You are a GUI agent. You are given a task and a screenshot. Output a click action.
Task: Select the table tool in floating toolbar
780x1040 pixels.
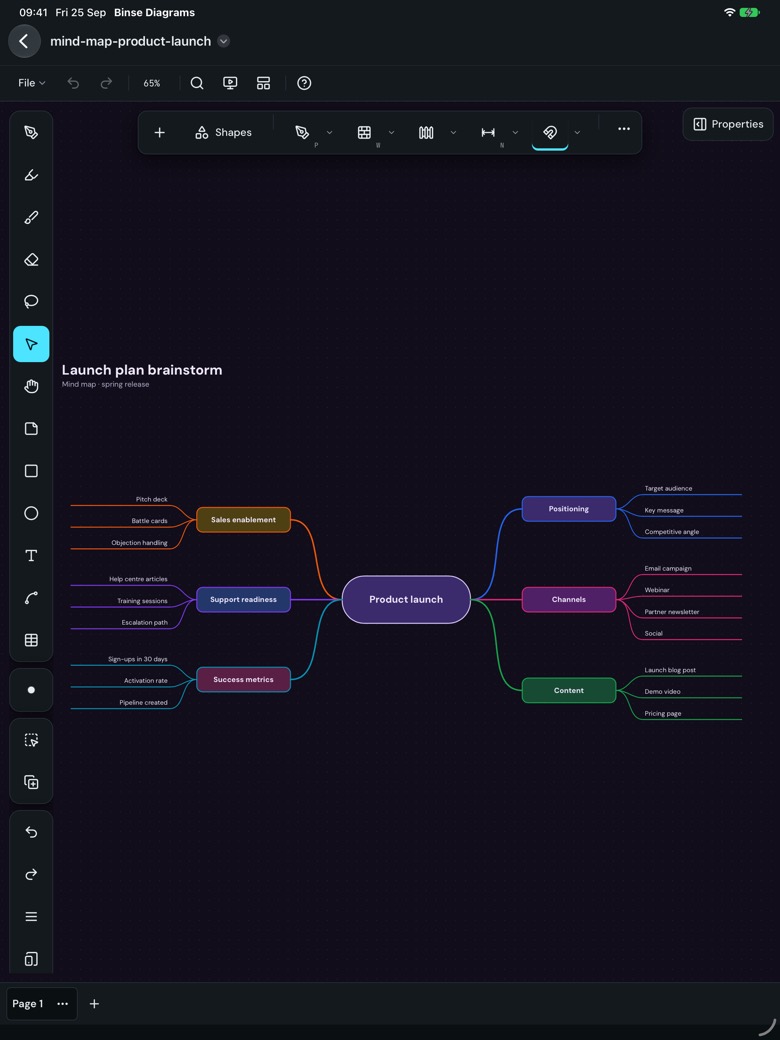click(364, 133)
